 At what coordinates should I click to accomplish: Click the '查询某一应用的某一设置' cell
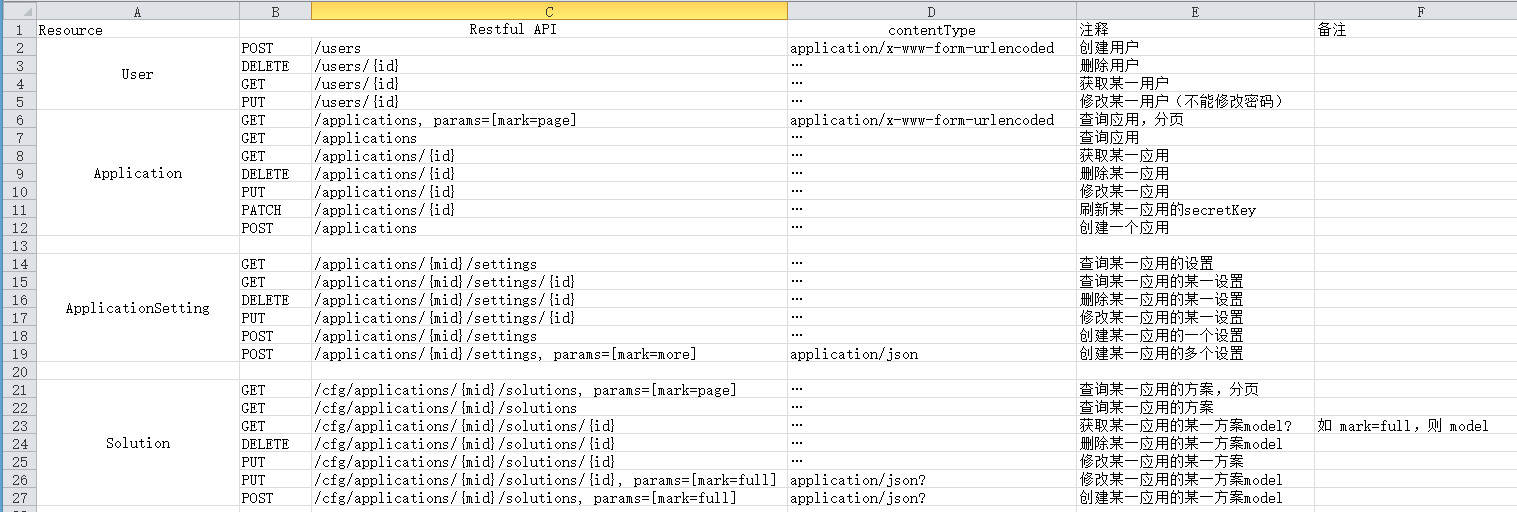click(x=1195, y=282)
